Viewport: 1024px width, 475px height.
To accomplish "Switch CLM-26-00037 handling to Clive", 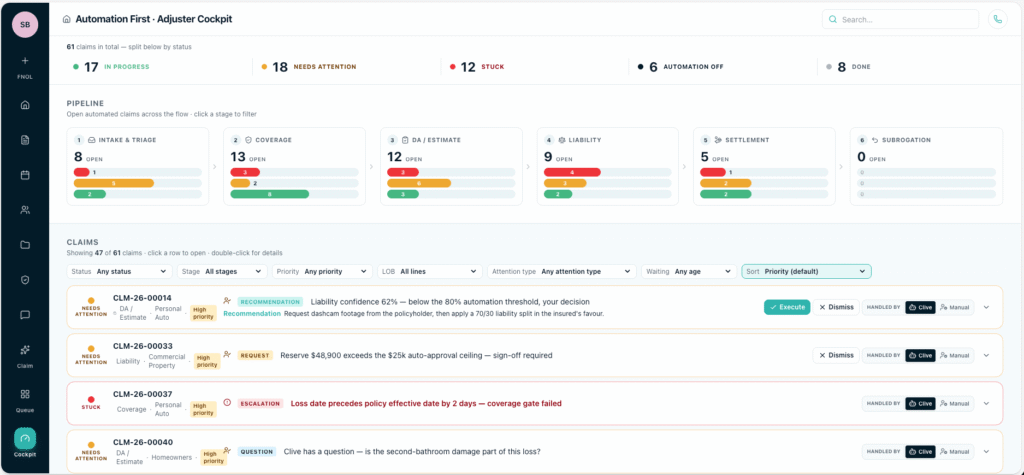I will [920, 404].
